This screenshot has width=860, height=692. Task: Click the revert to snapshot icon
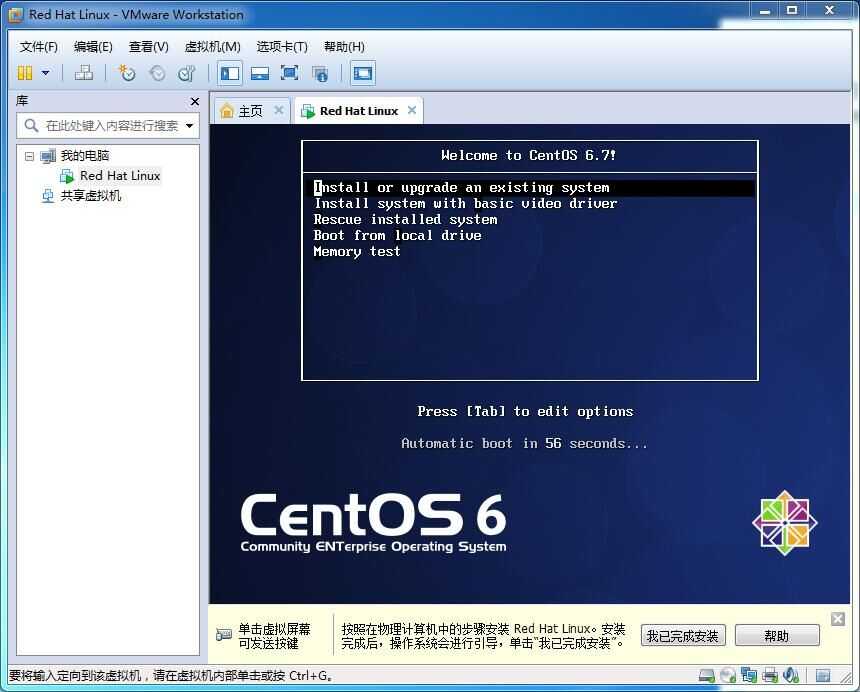157,73
